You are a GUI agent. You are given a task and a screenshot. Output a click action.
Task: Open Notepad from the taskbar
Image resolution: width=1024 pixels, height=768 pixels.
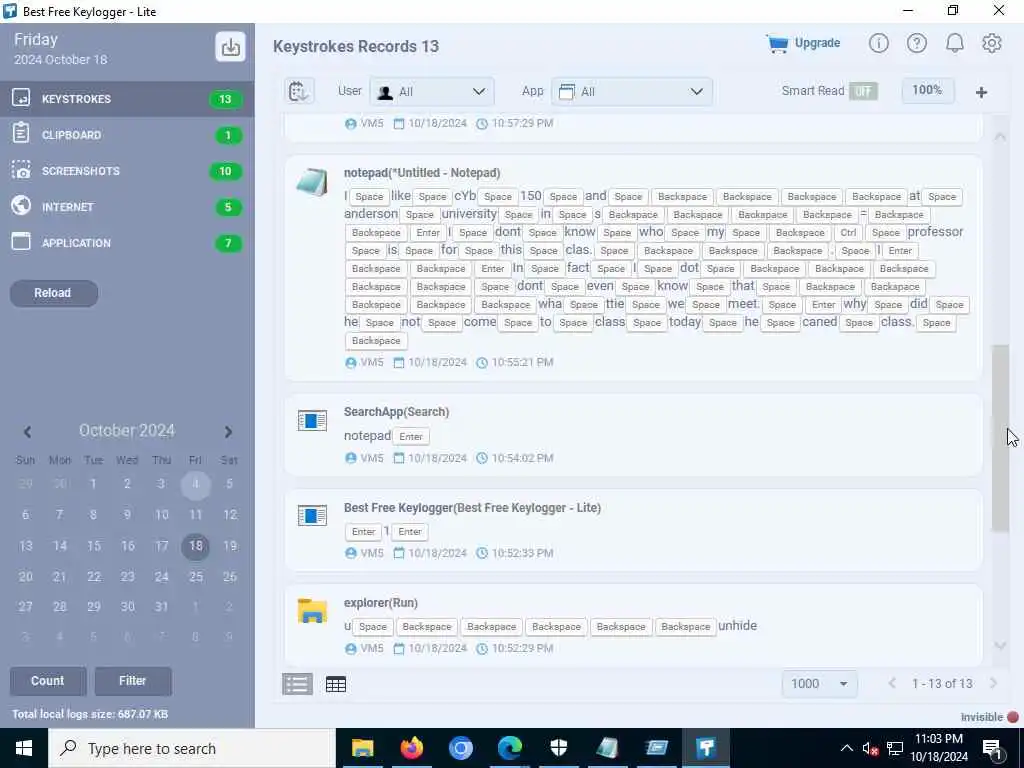click(607, 748)
